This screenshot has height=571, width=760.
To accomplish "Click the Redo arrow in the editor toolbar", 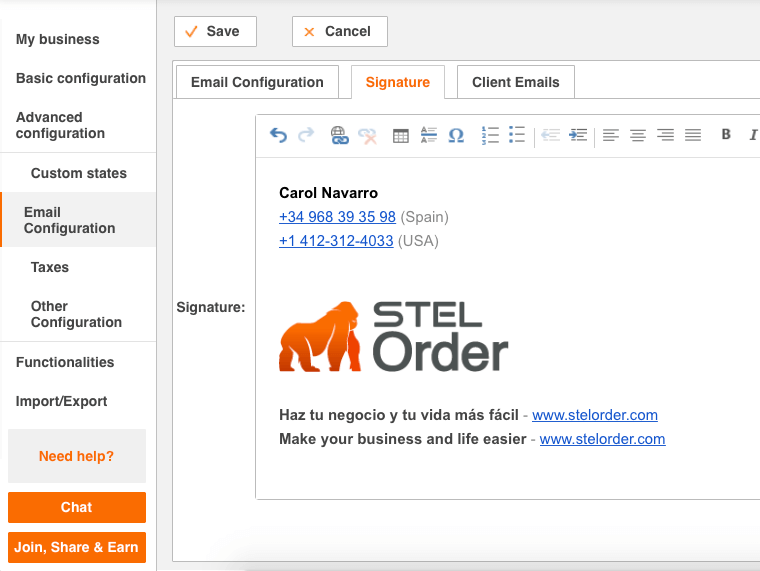I will (306, 135).
